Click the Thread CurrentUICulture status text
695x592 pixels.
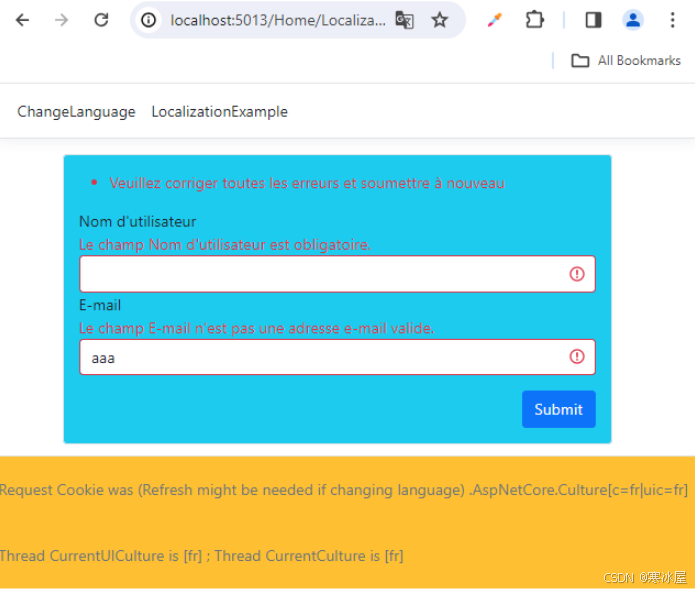202,556
